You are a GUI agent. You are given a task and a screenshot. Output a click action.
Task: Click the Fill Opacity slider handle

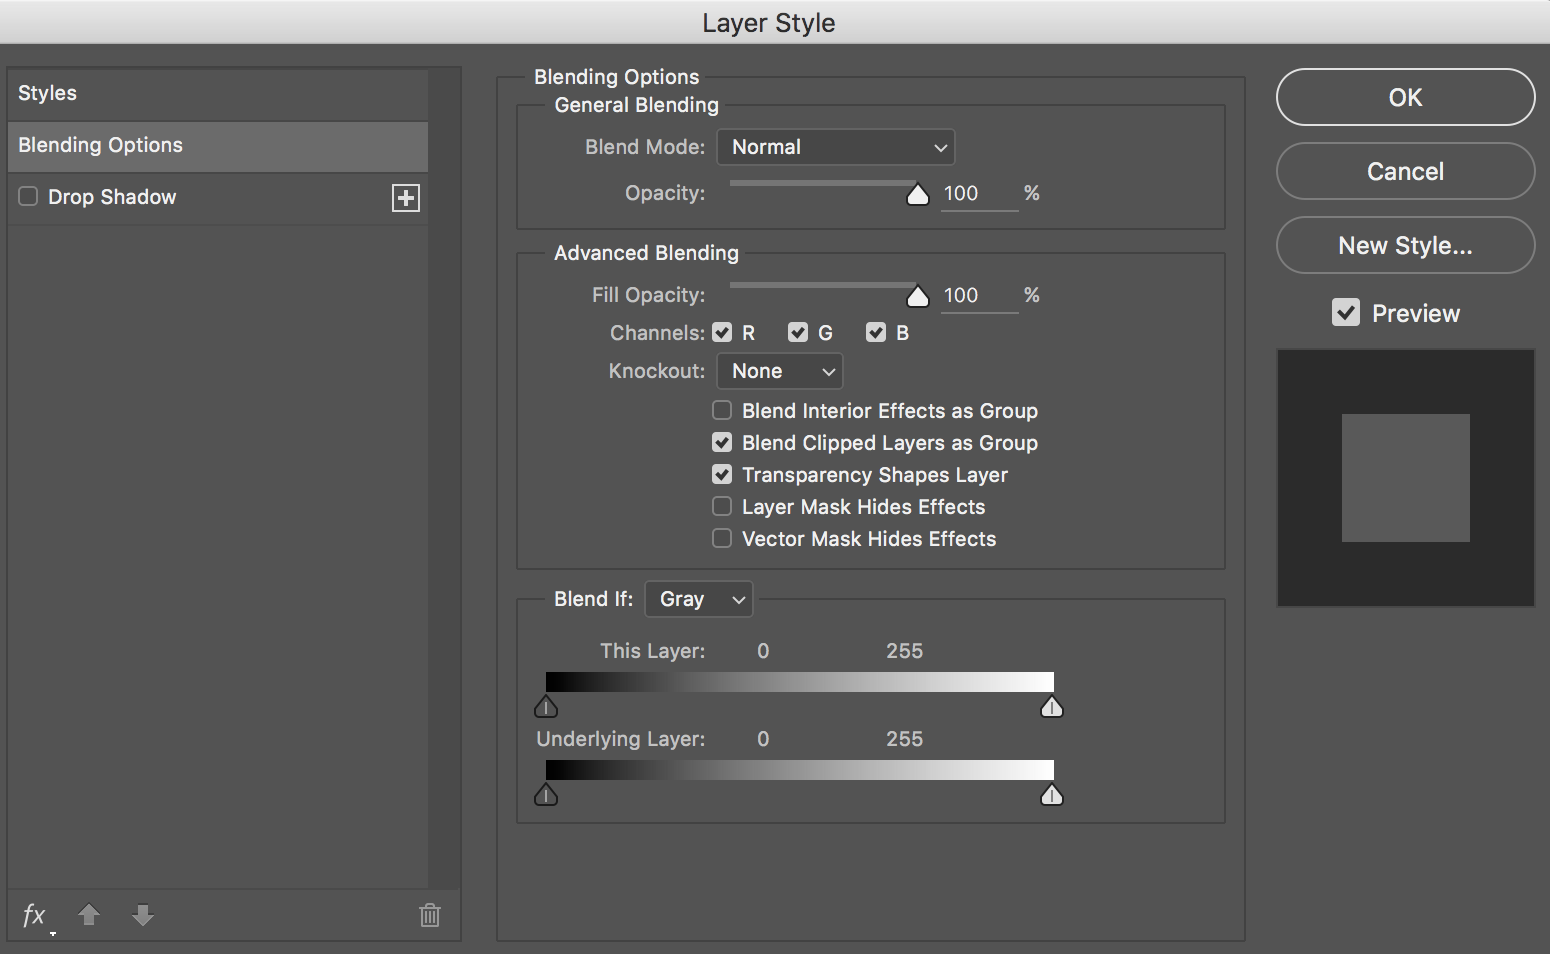click(917, 296)
